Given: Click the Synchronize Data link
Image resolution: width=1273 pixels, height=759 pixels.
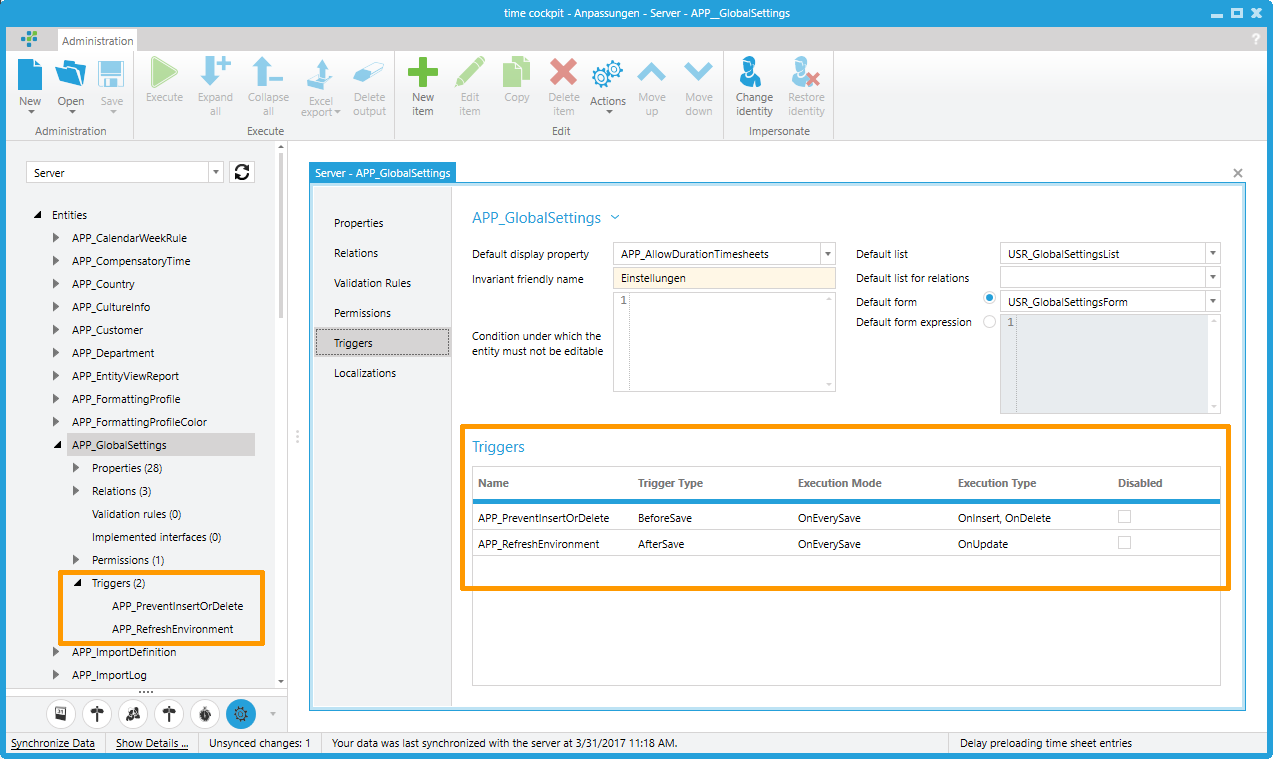Looking at the screenshot, I should pyautogui.click(x=53, y=743).
